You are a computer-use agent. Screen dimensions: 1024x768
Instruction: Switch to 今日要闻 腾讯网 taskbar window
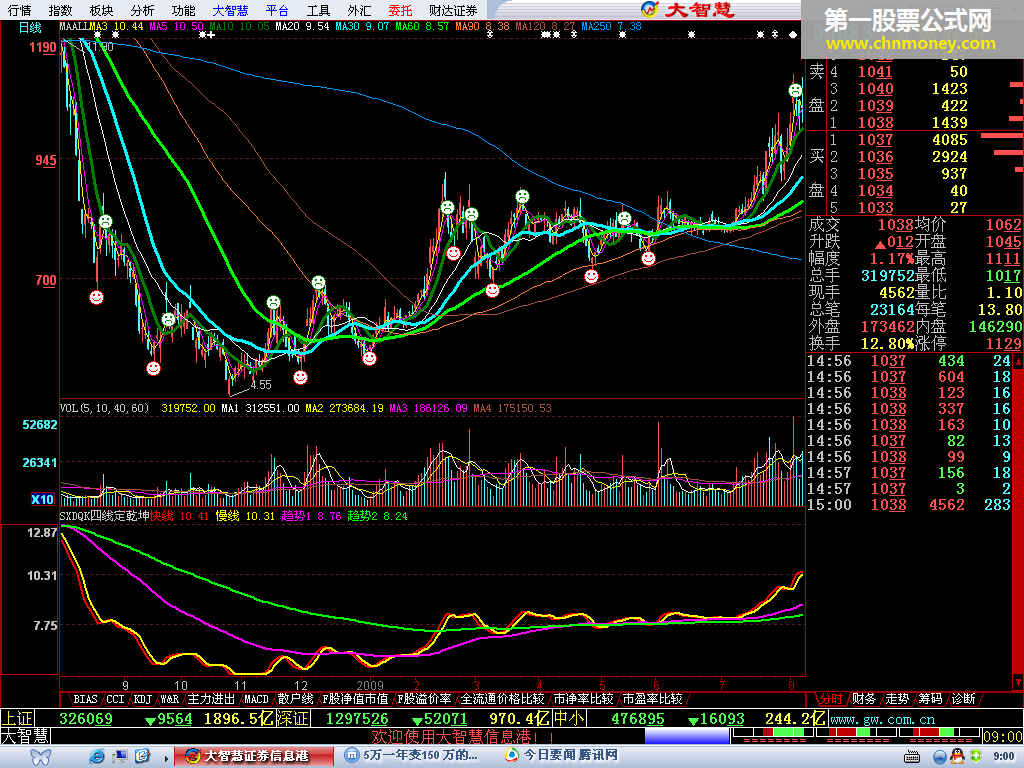coord(563,756)
